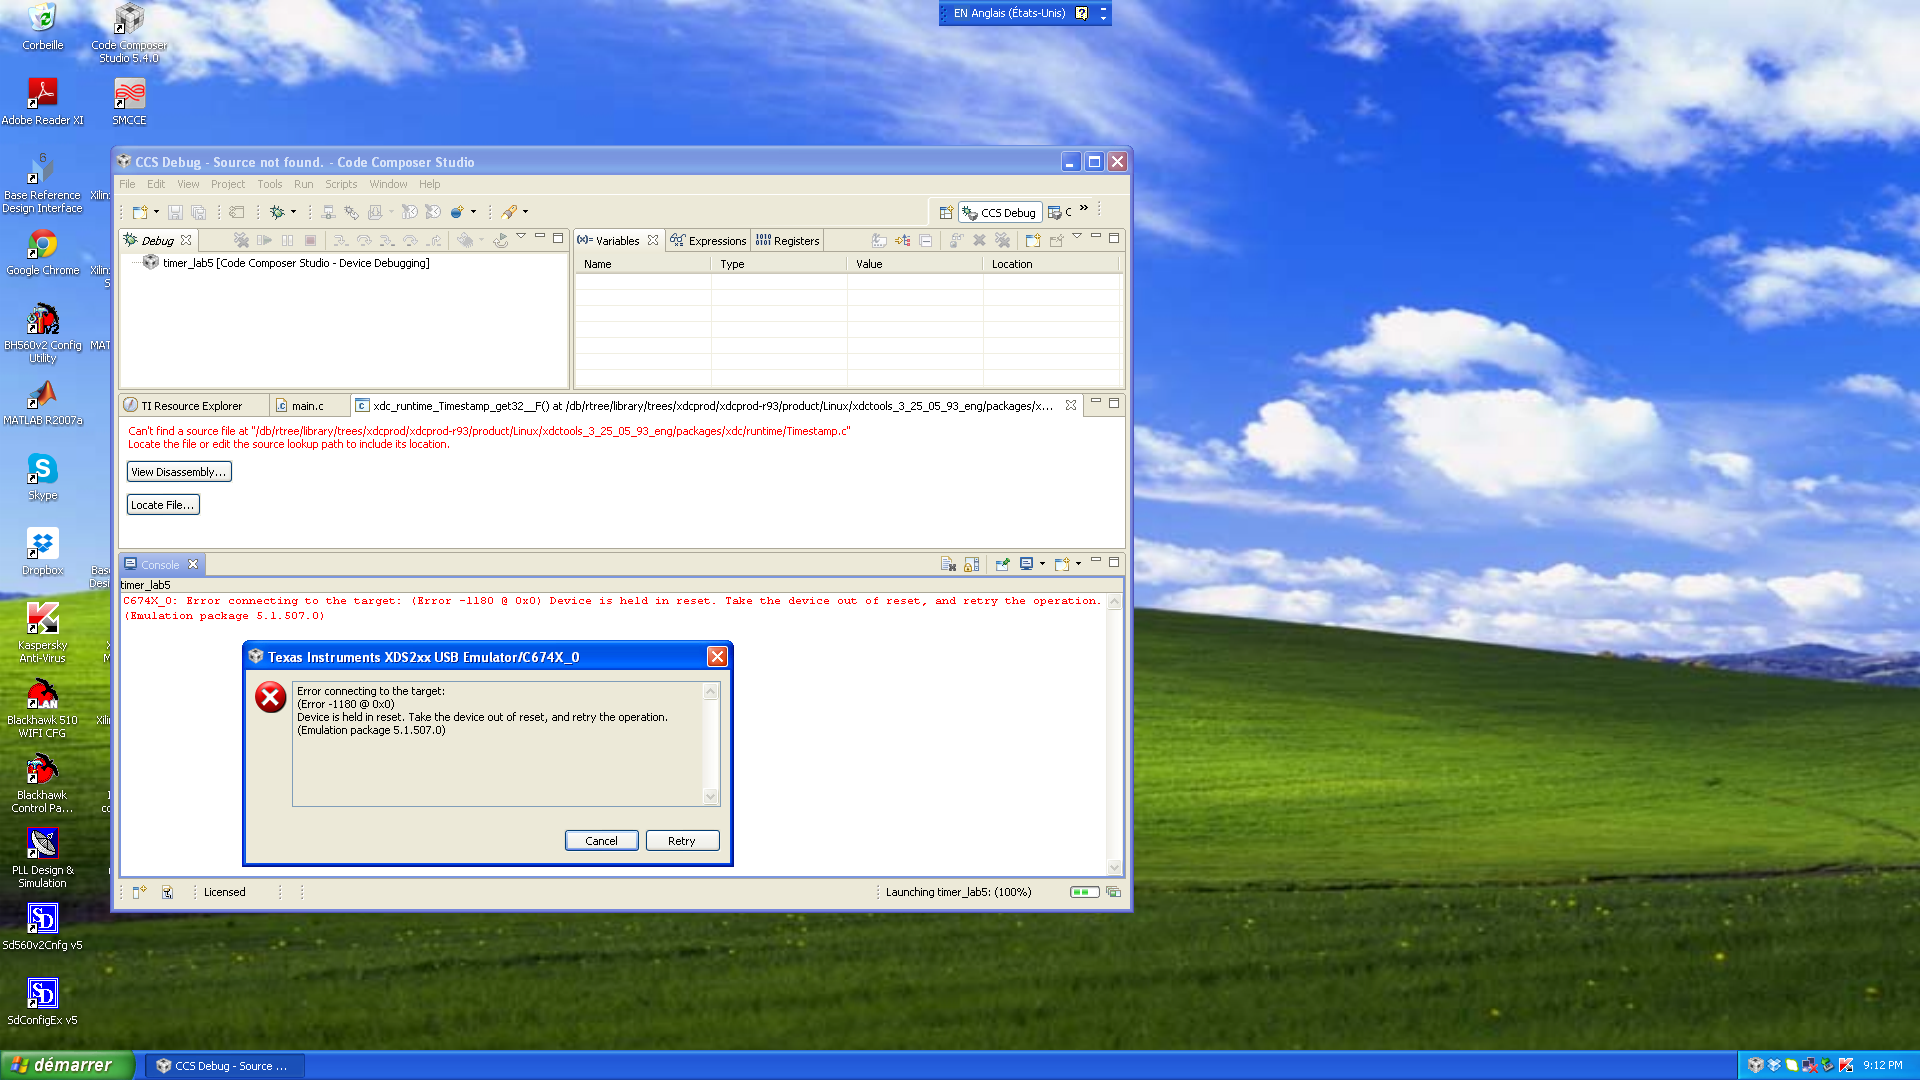
Task: Close the XDS2xx USB Emulator dialog
Action: (x=717, y=656)
